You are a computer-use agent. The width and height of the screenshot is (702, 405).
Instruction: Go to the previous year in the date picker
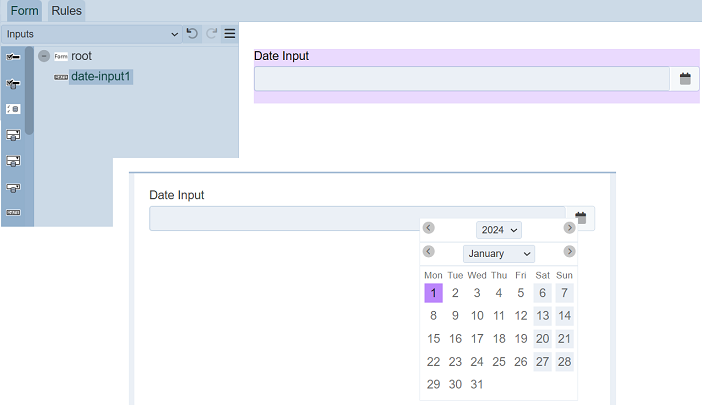coord(428,228)
